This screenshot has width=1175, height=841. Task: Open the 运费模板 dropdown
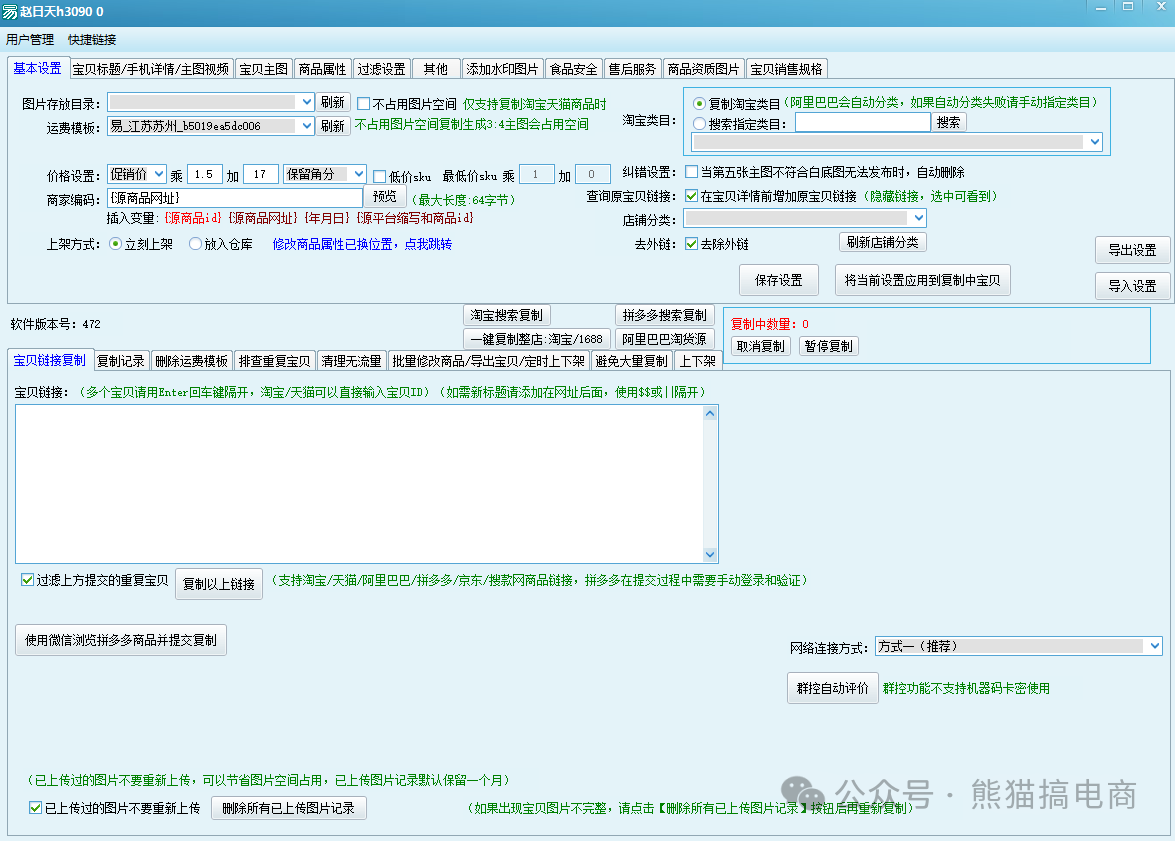coord(305,126)
